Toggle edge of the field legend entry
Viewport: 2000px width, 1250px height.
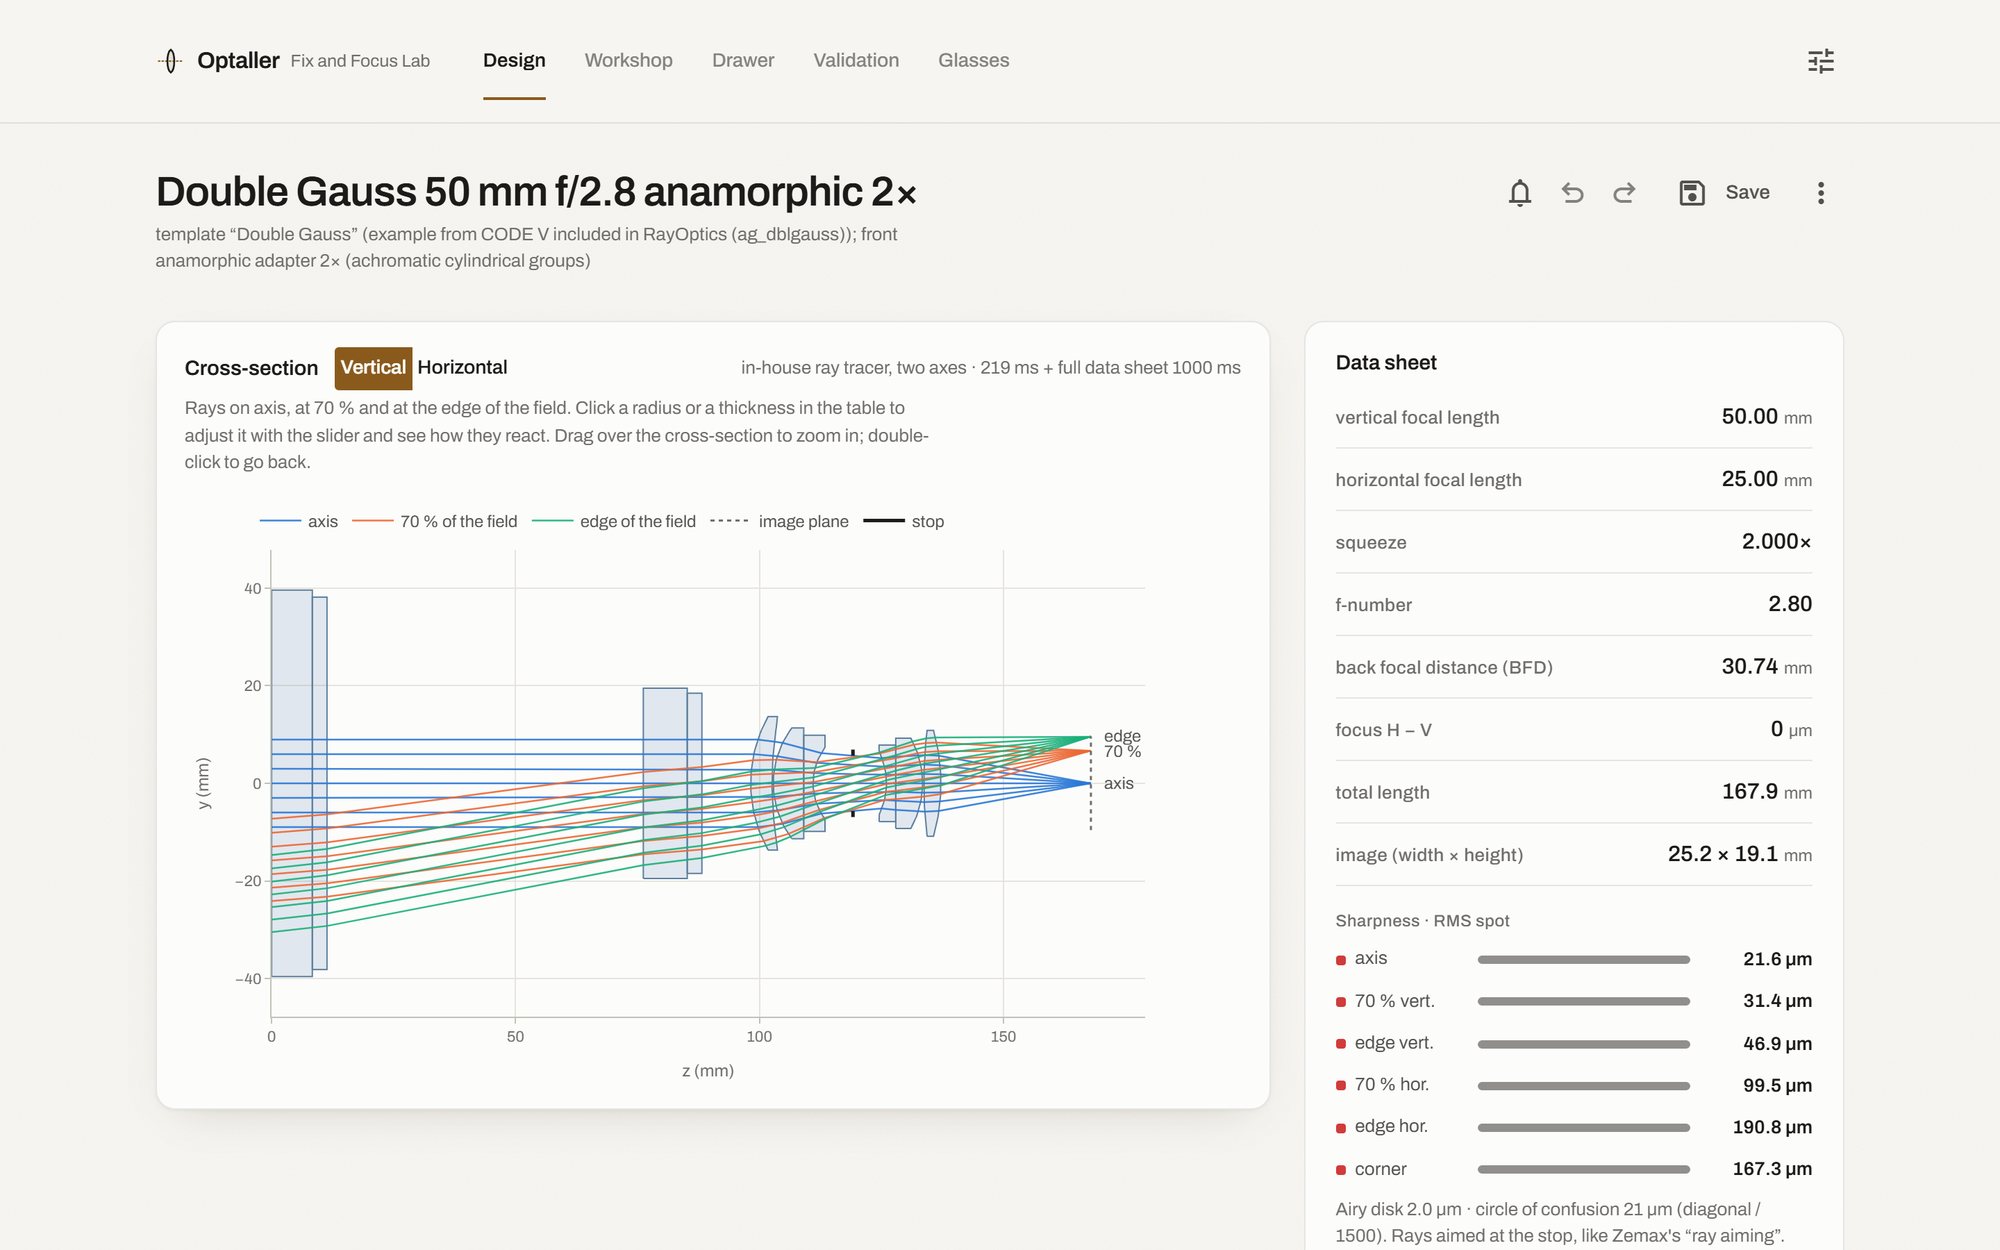614,521
